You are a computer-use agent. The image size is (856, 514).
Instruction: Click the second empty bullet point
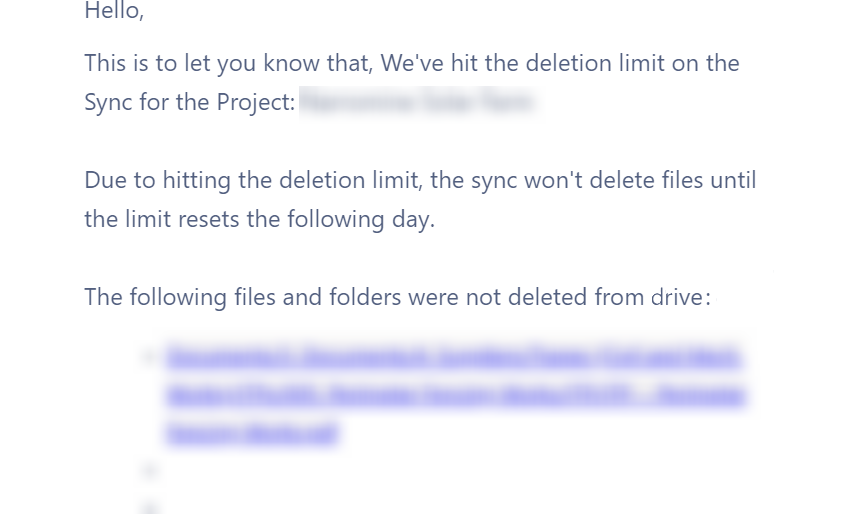click(x=150, y=470)
